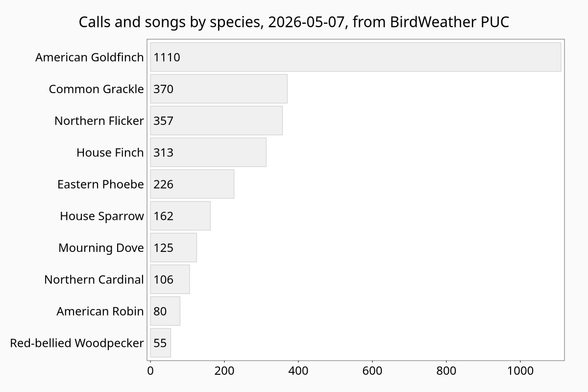Select the Northern Cardinal bar
Screen dimensions: 588x392
(170, 279)
